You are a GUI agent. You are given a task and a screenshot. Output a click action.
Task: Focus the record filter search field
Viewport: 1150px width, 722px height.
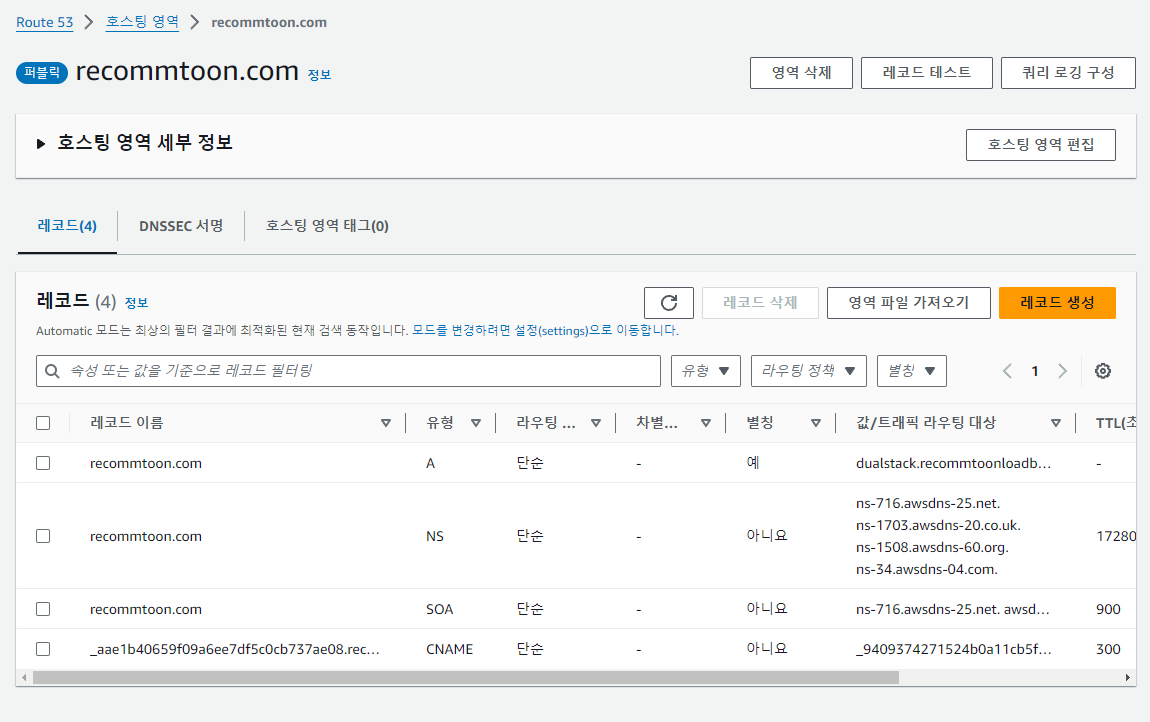(x=348, y=371)
